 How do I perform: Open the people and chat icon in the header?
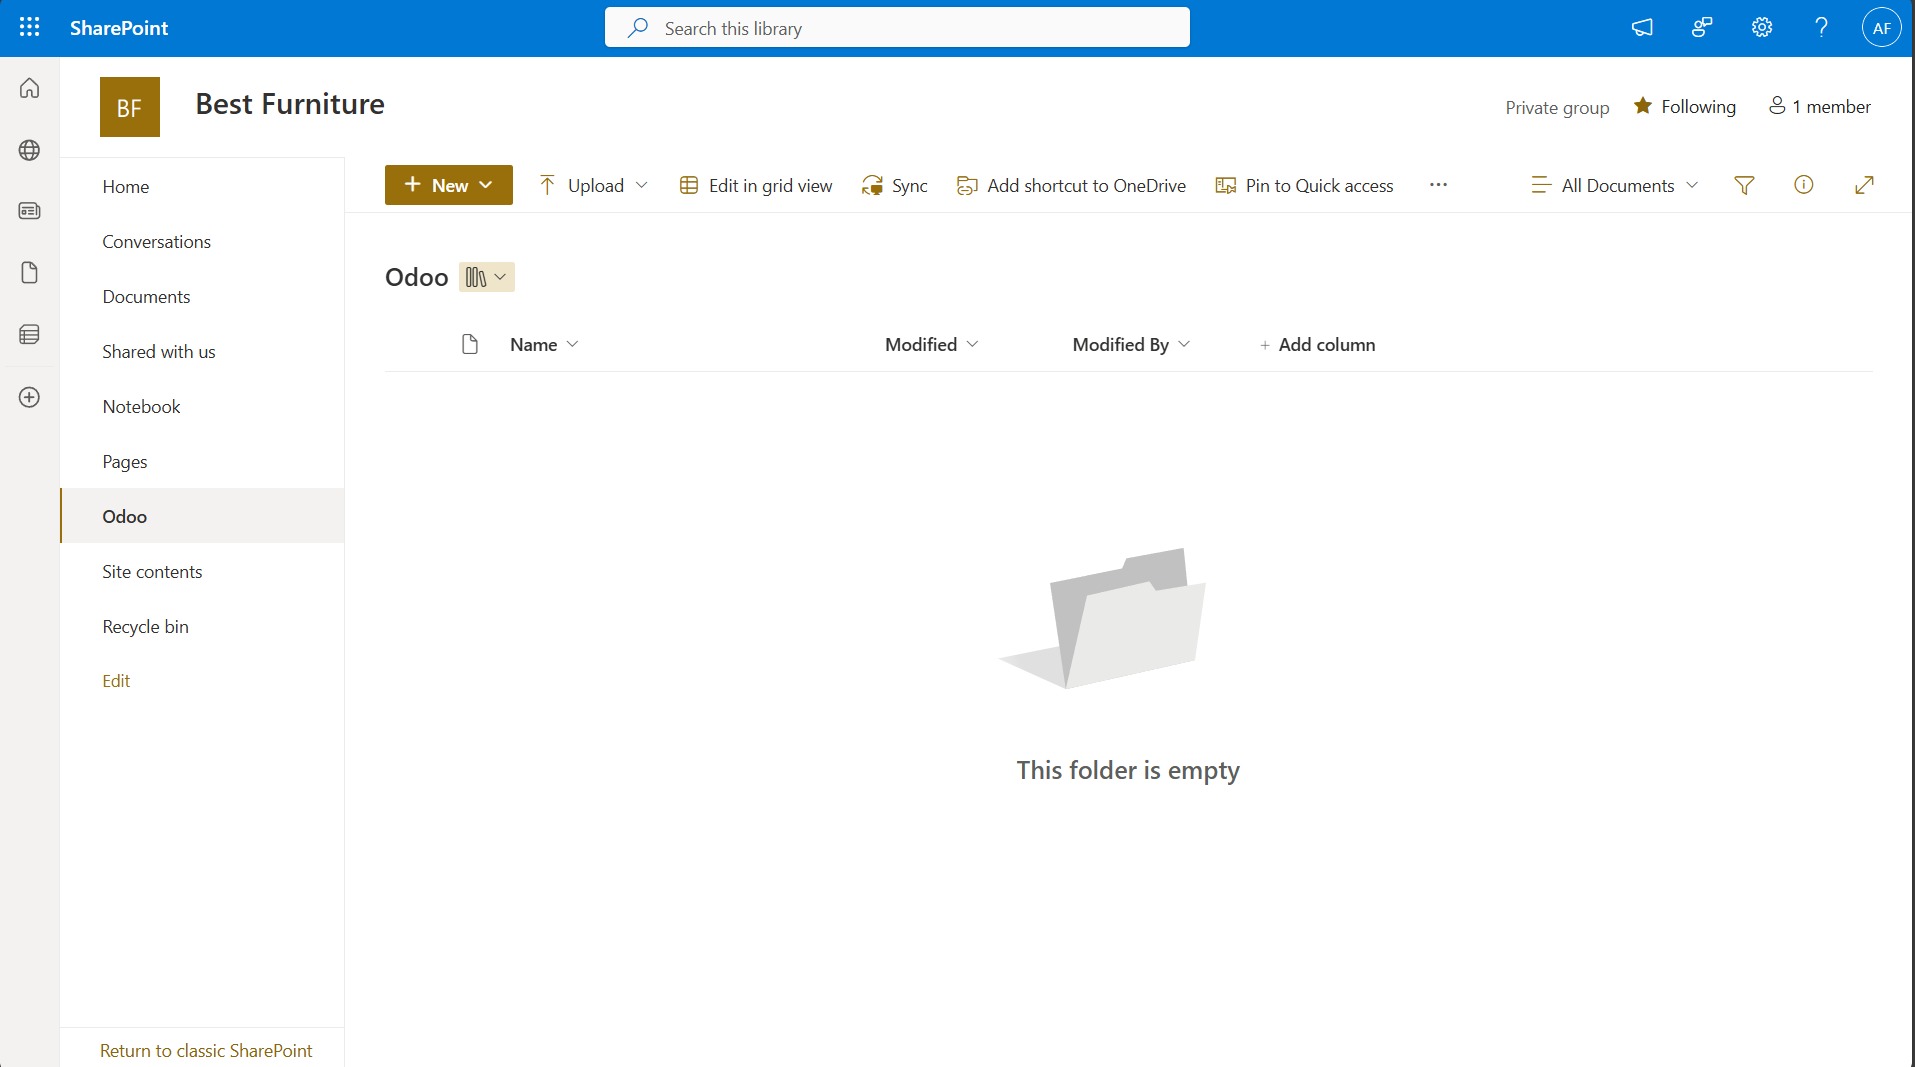click(1702, 28)
